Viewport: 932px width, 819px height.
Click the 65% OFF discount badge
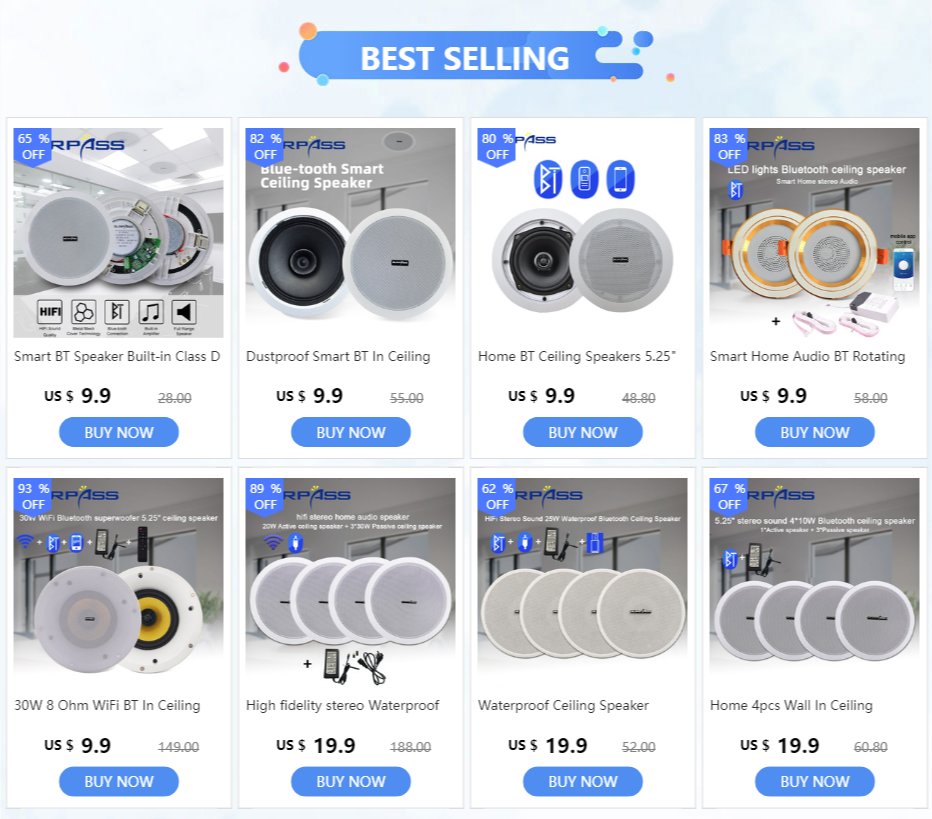coord(32,147)
